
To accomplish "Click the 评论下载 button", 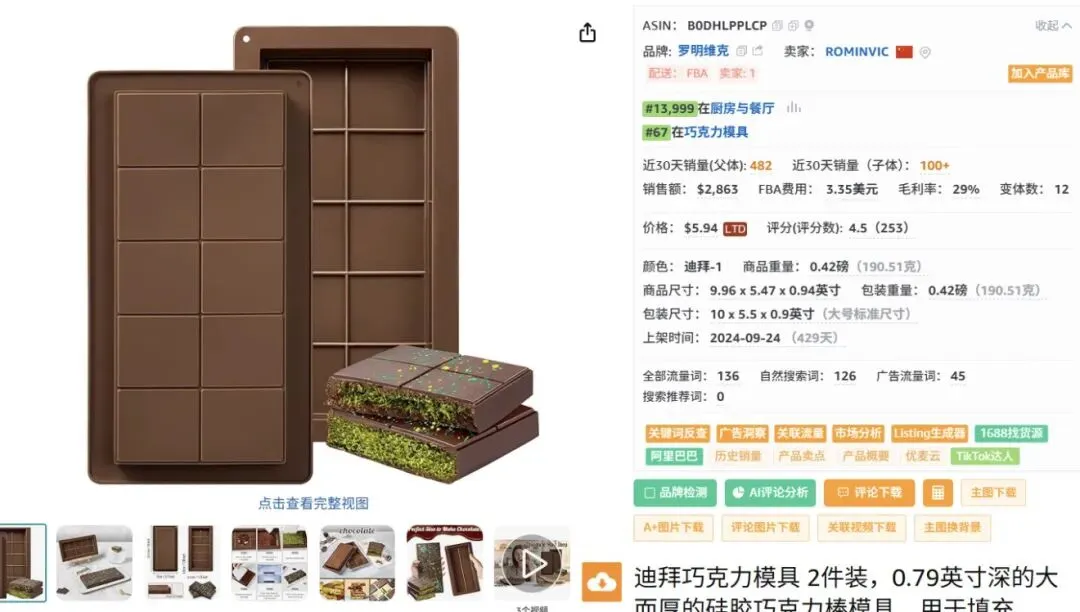I will 869,492.
